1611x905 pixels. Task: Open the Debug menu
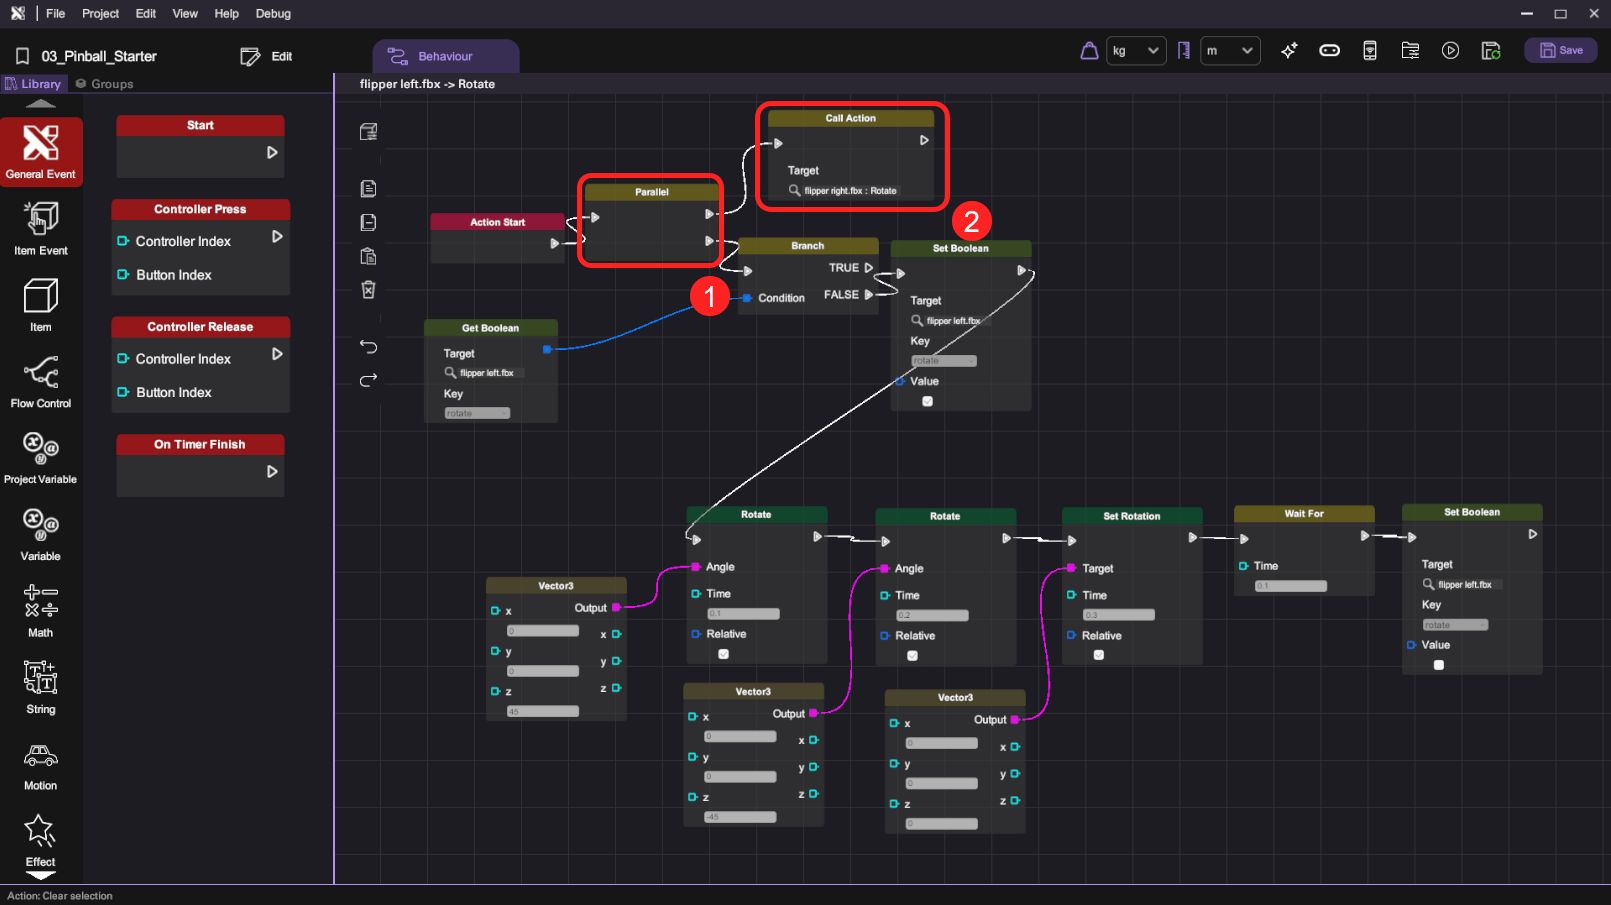coord(273,14)
